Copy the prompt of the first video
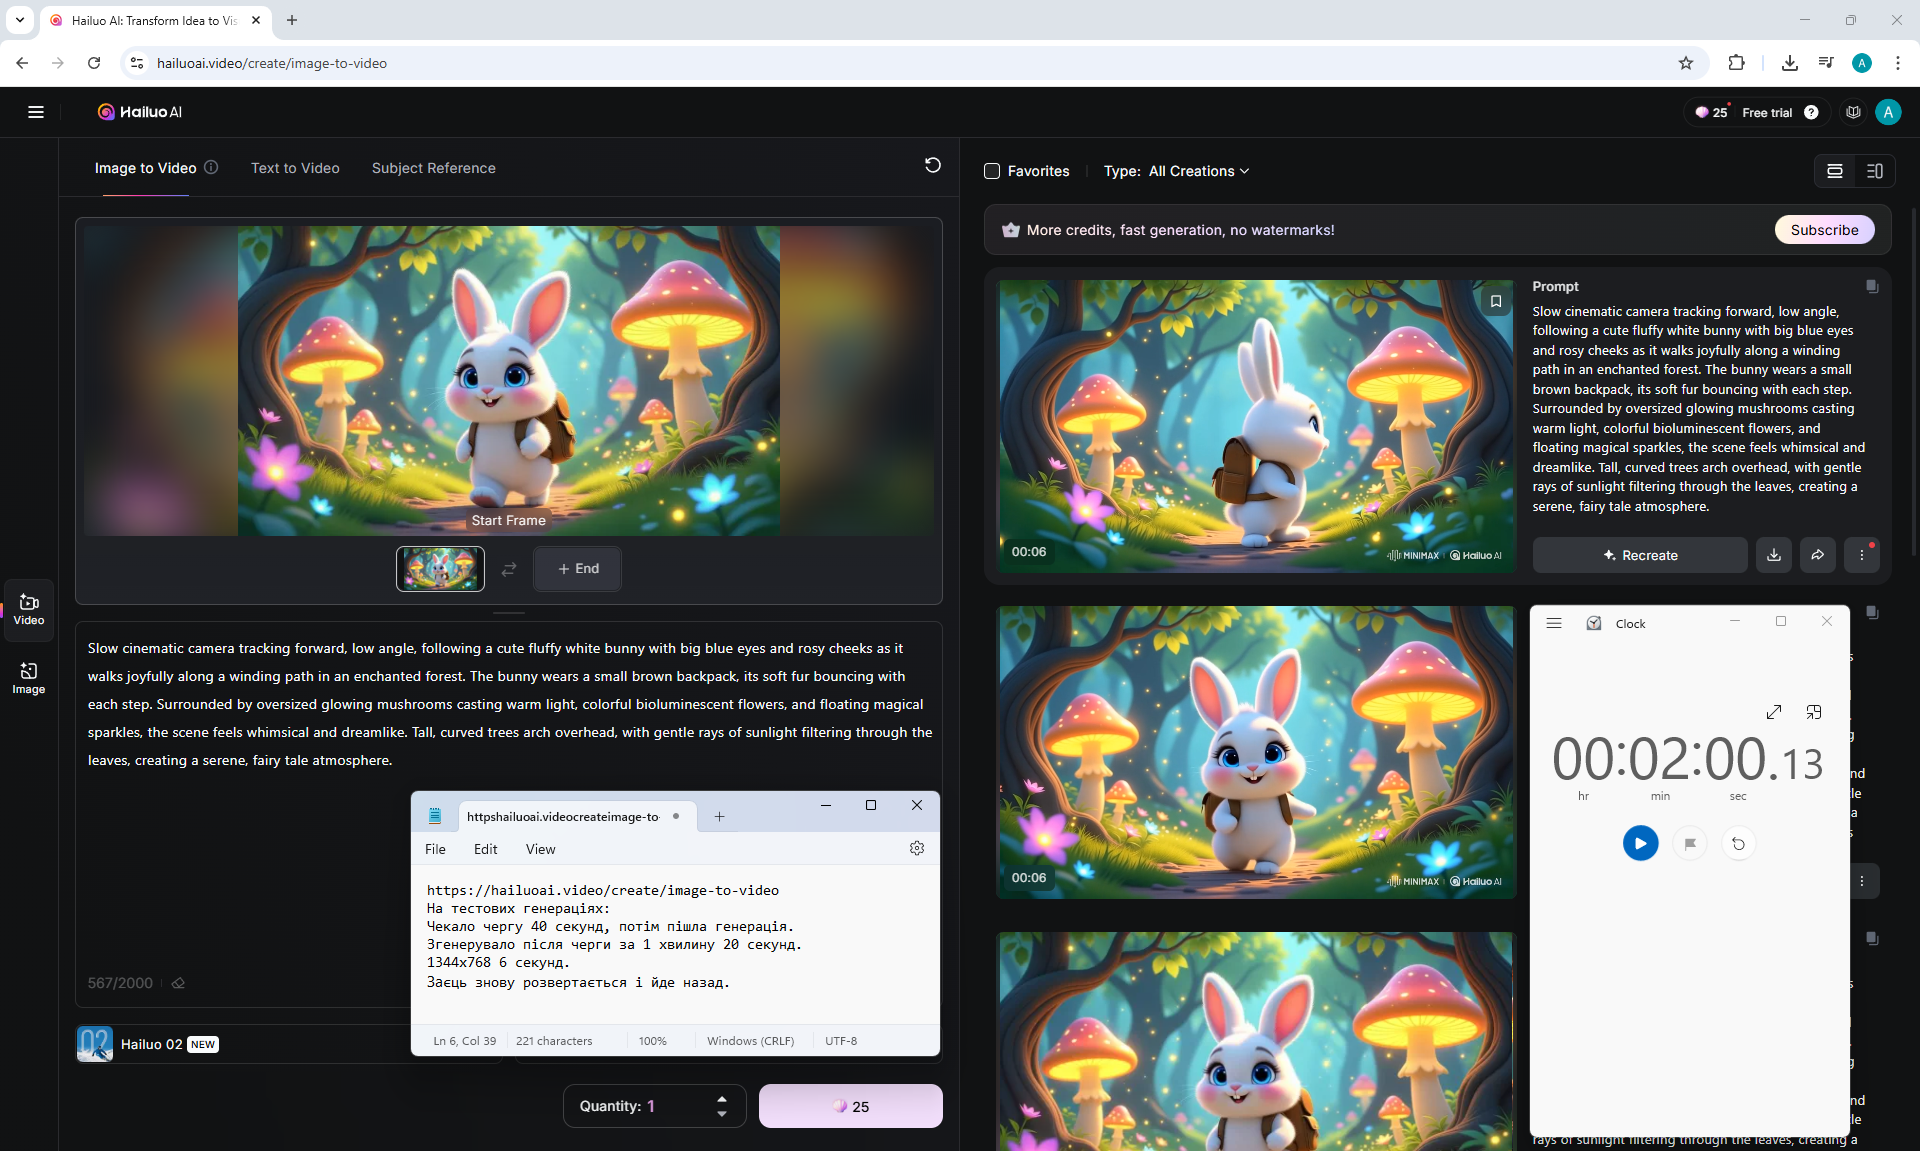 pyautogui.click(x=1871, y=287)
